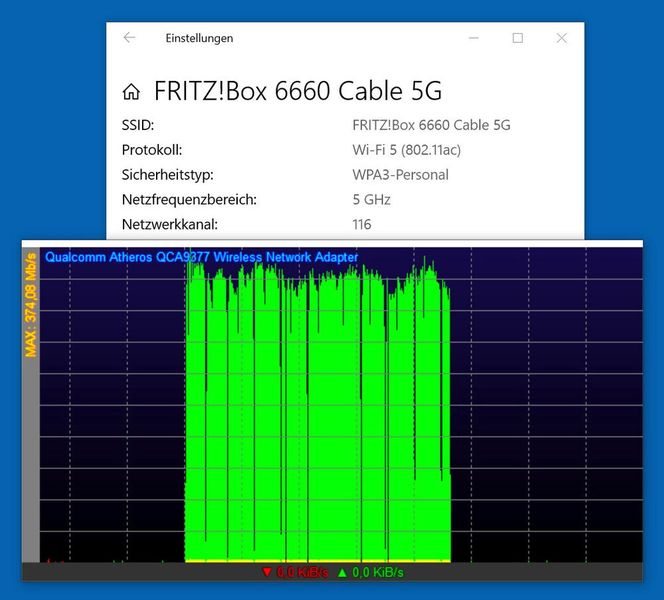Select the Wi-Fi 5 (802.11ac) value
Viewport: 664px width, 600px height.
point(407,150)
